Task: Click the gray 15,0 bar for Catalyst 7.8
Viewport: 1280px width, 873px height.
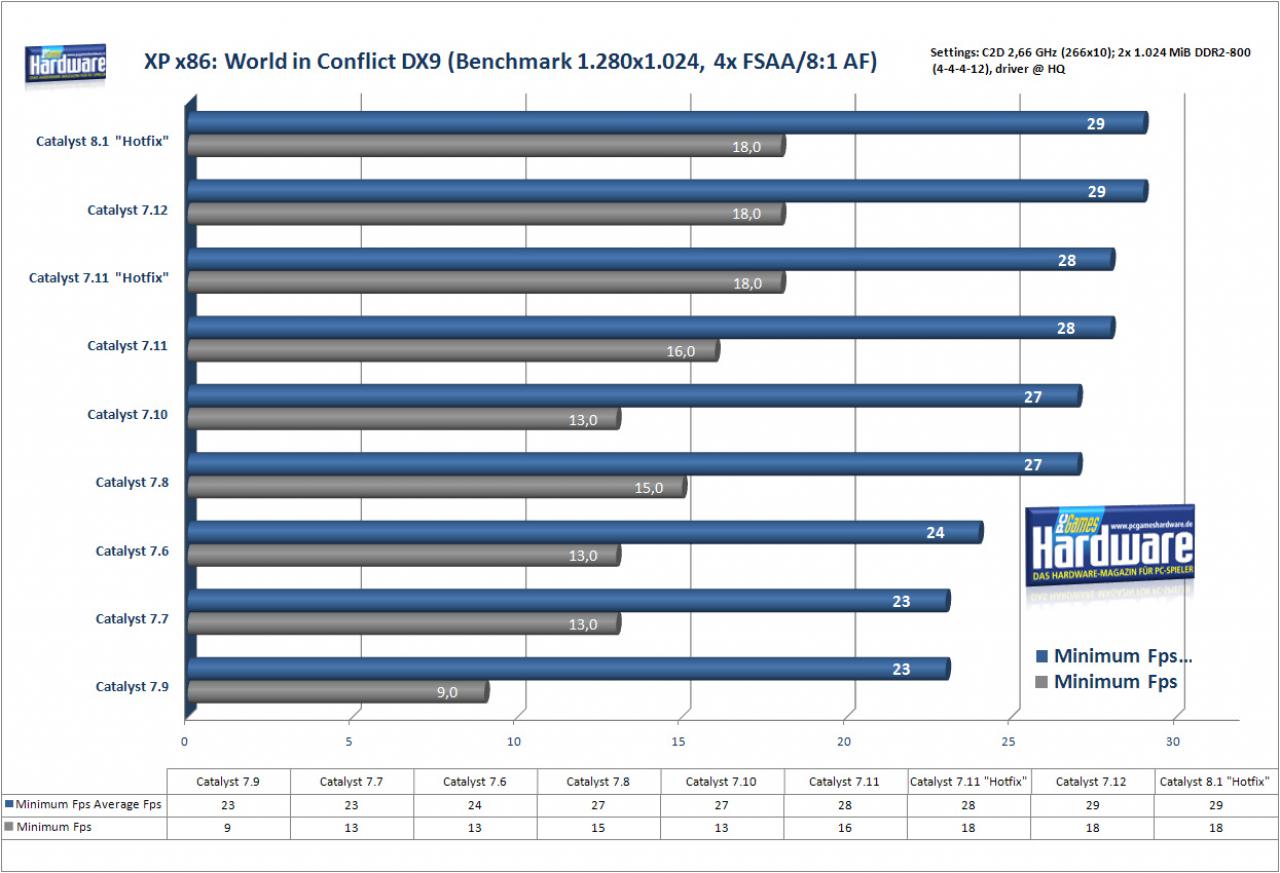Action: tap(437, 487)
